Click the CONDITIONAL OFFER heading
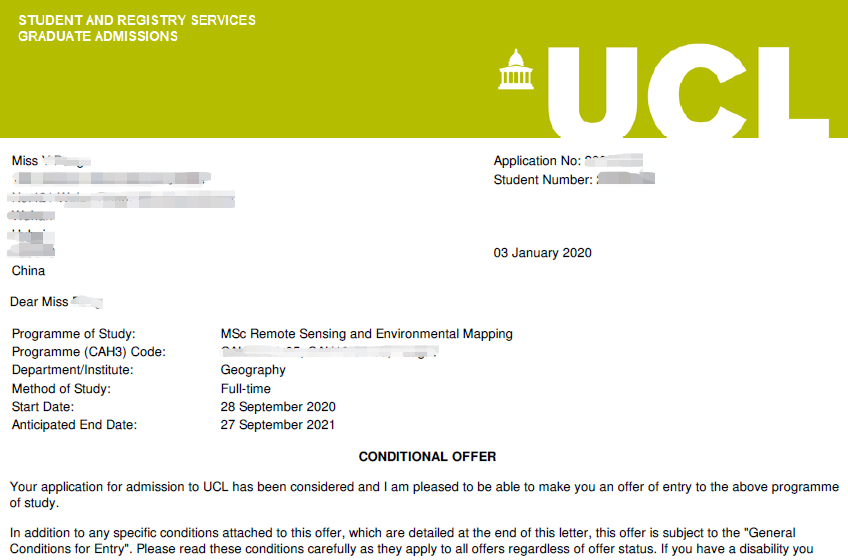The image size is (848, 560). [427, 457]
